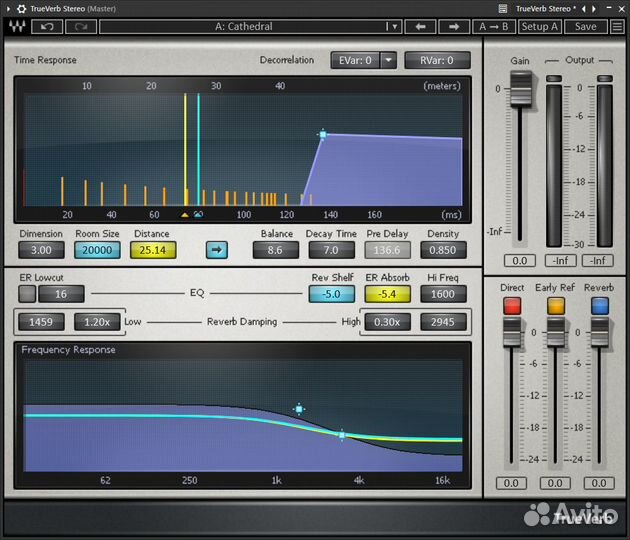Screen dimensions: 630x540
Task: Select the Direct 0.0 value box
Action: [511, 483]
